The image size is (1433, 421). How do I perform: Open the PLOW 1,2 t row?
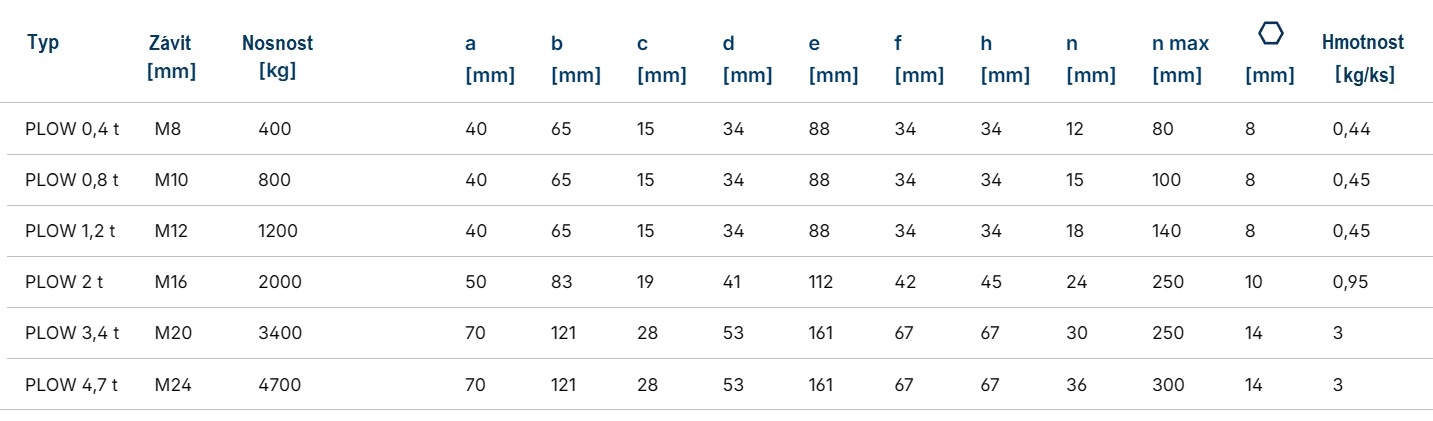tap(716, 231)
